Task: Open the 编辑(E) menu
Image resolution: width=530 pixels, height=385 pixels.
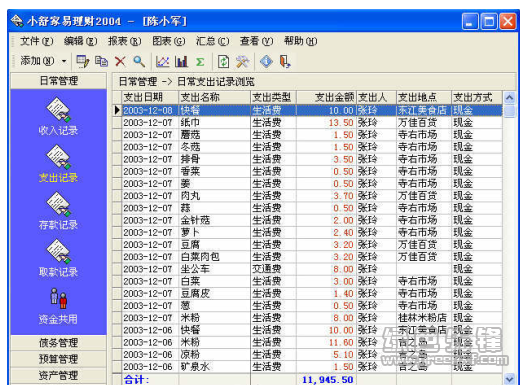Action: coord(80,41)
